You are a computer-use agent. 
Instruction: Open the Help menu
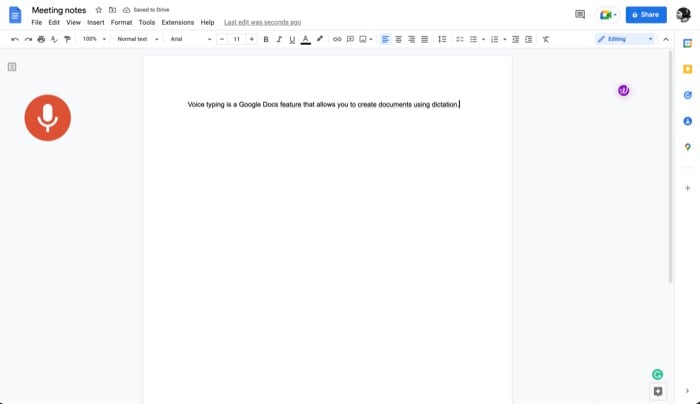[x=207, y=22]
